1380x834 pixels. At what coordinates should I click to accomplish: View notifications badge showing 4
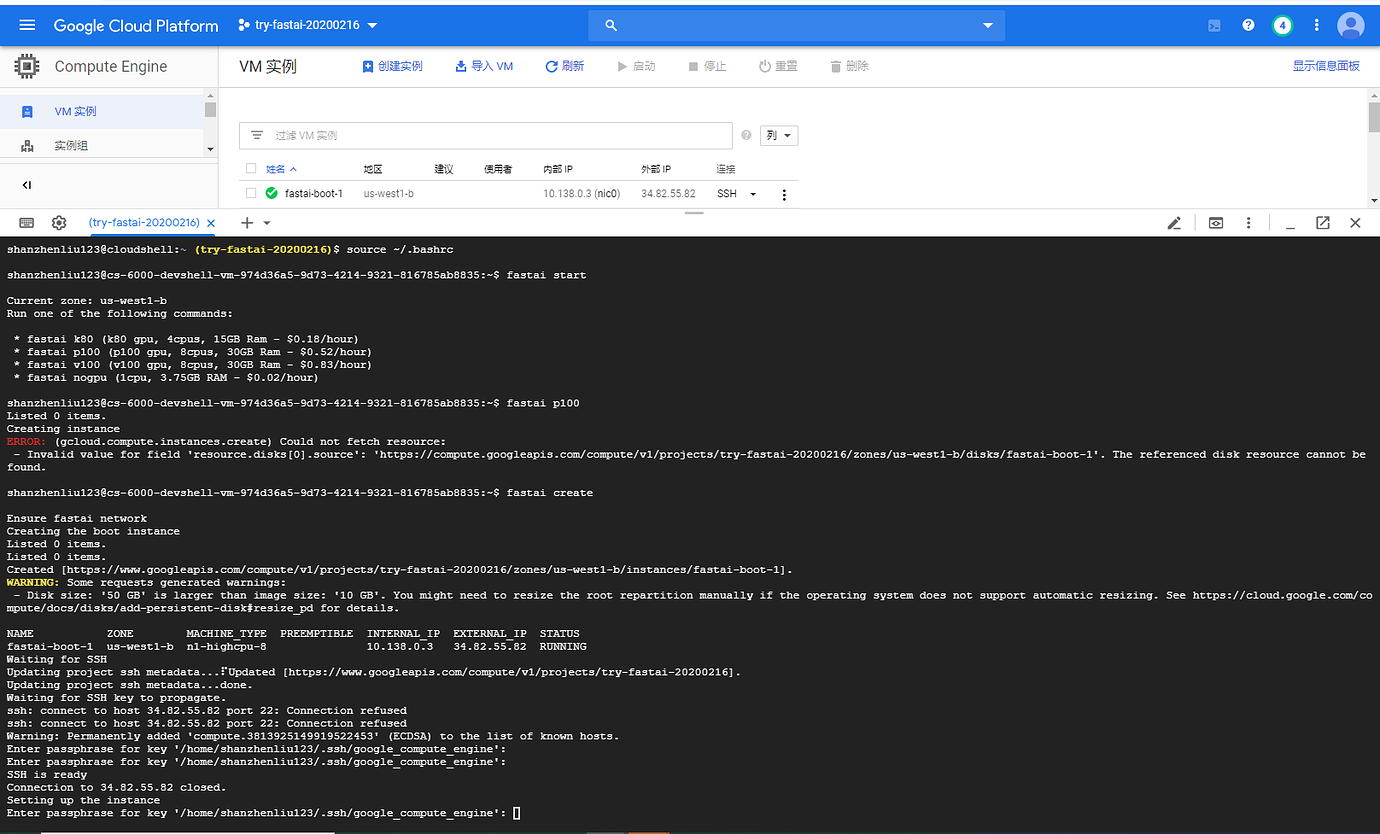pyautogui.click(x=1282, y=25)
